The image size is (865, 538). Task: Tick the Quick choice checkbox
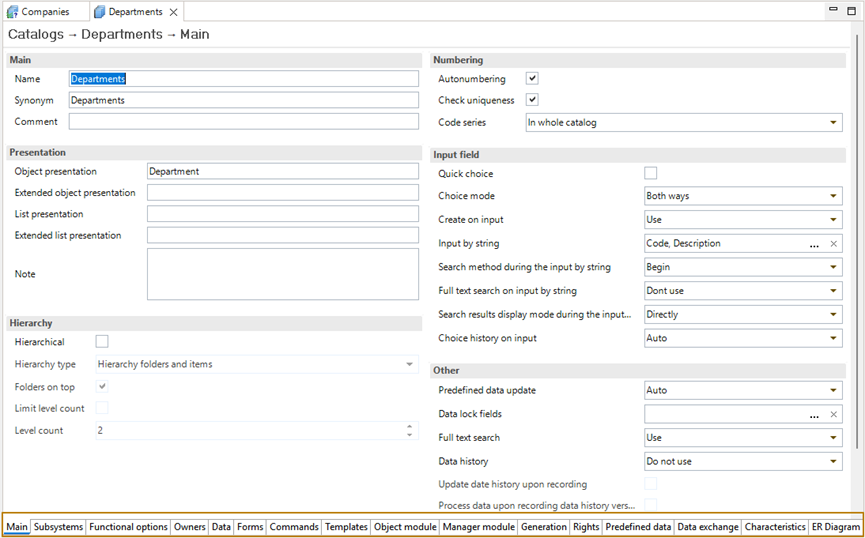651,174
